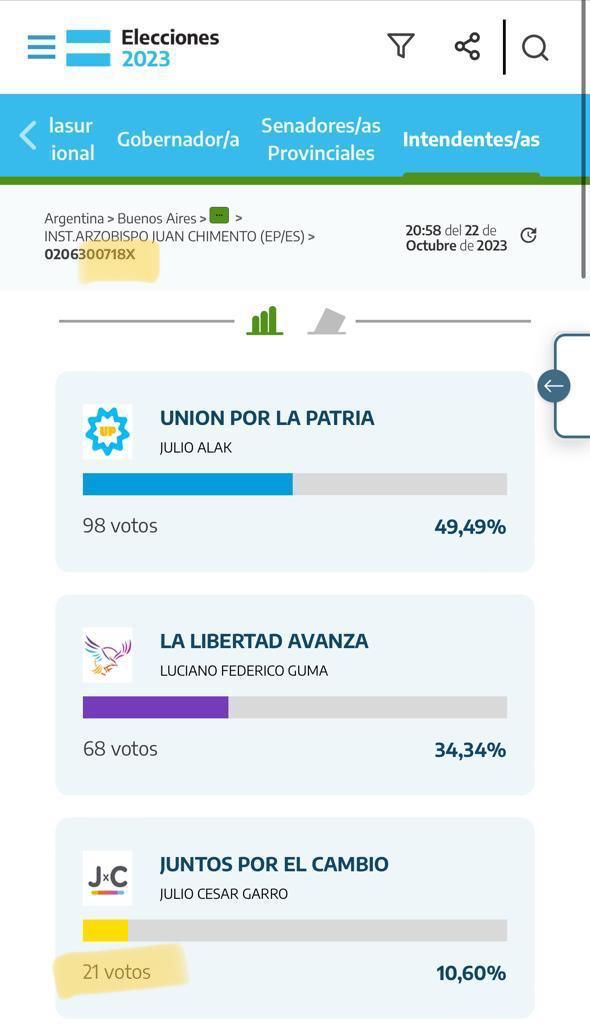Switch to bar chart results view

coord(265,321)
